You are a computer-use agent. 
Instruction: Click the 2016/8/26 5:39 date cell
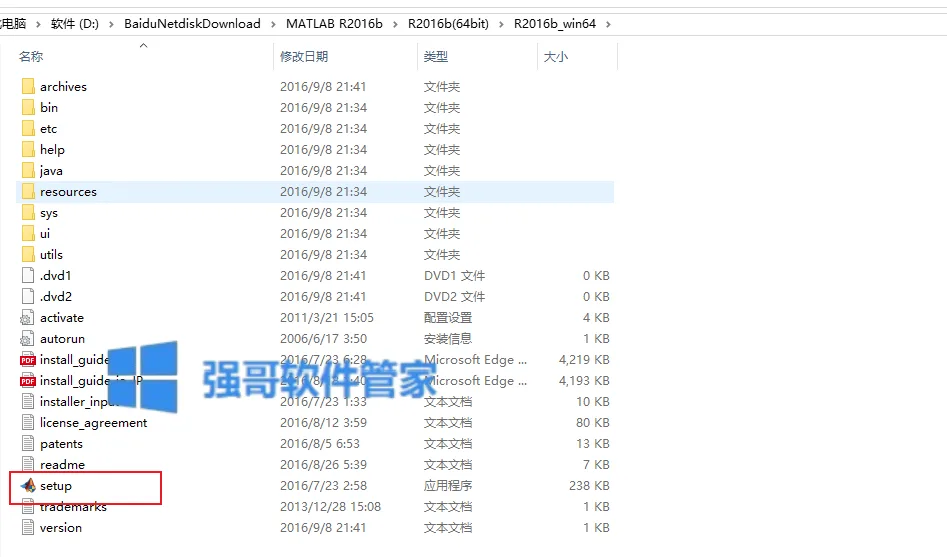323,465
